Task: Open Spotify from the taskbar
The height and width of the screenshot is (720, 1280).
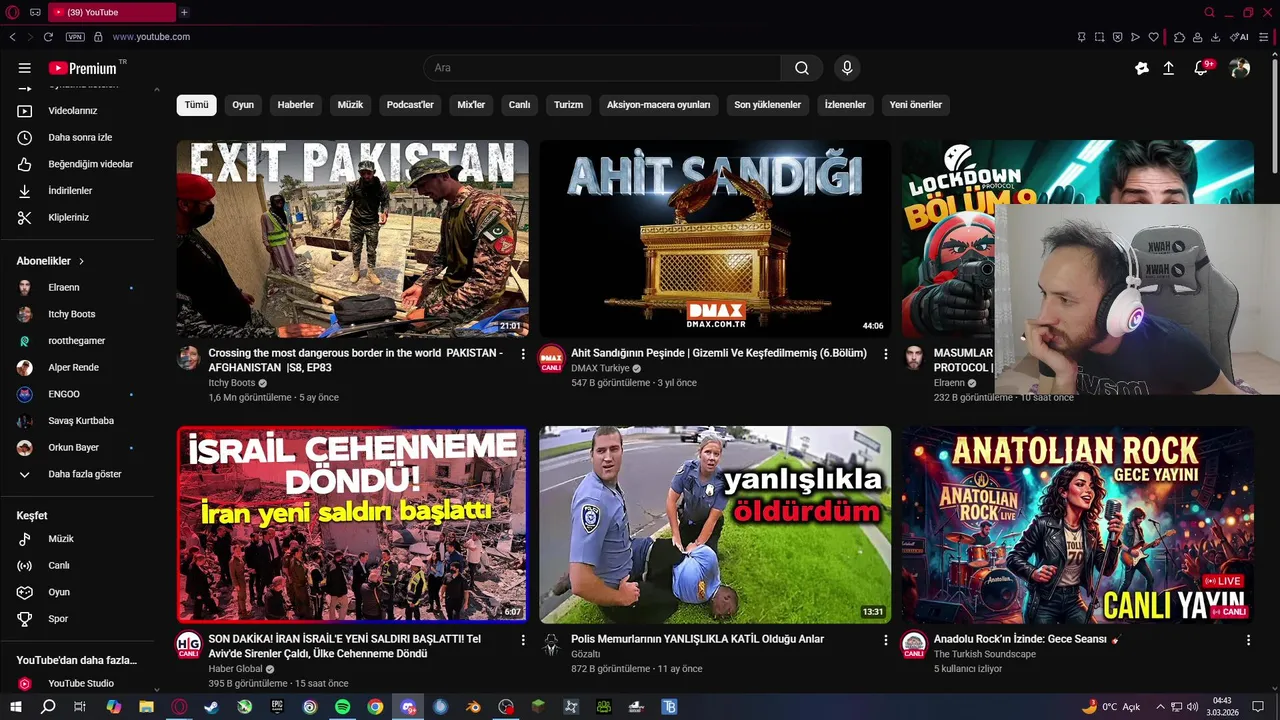Action: click(x=342, y=707)
